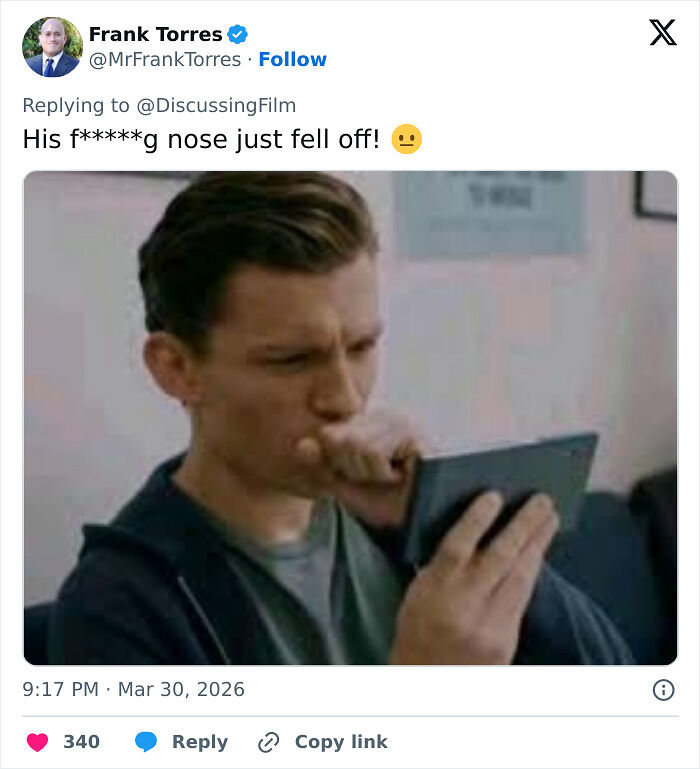
Task: Open the 9:17 PM timestamp
Action: coord(61,690)
